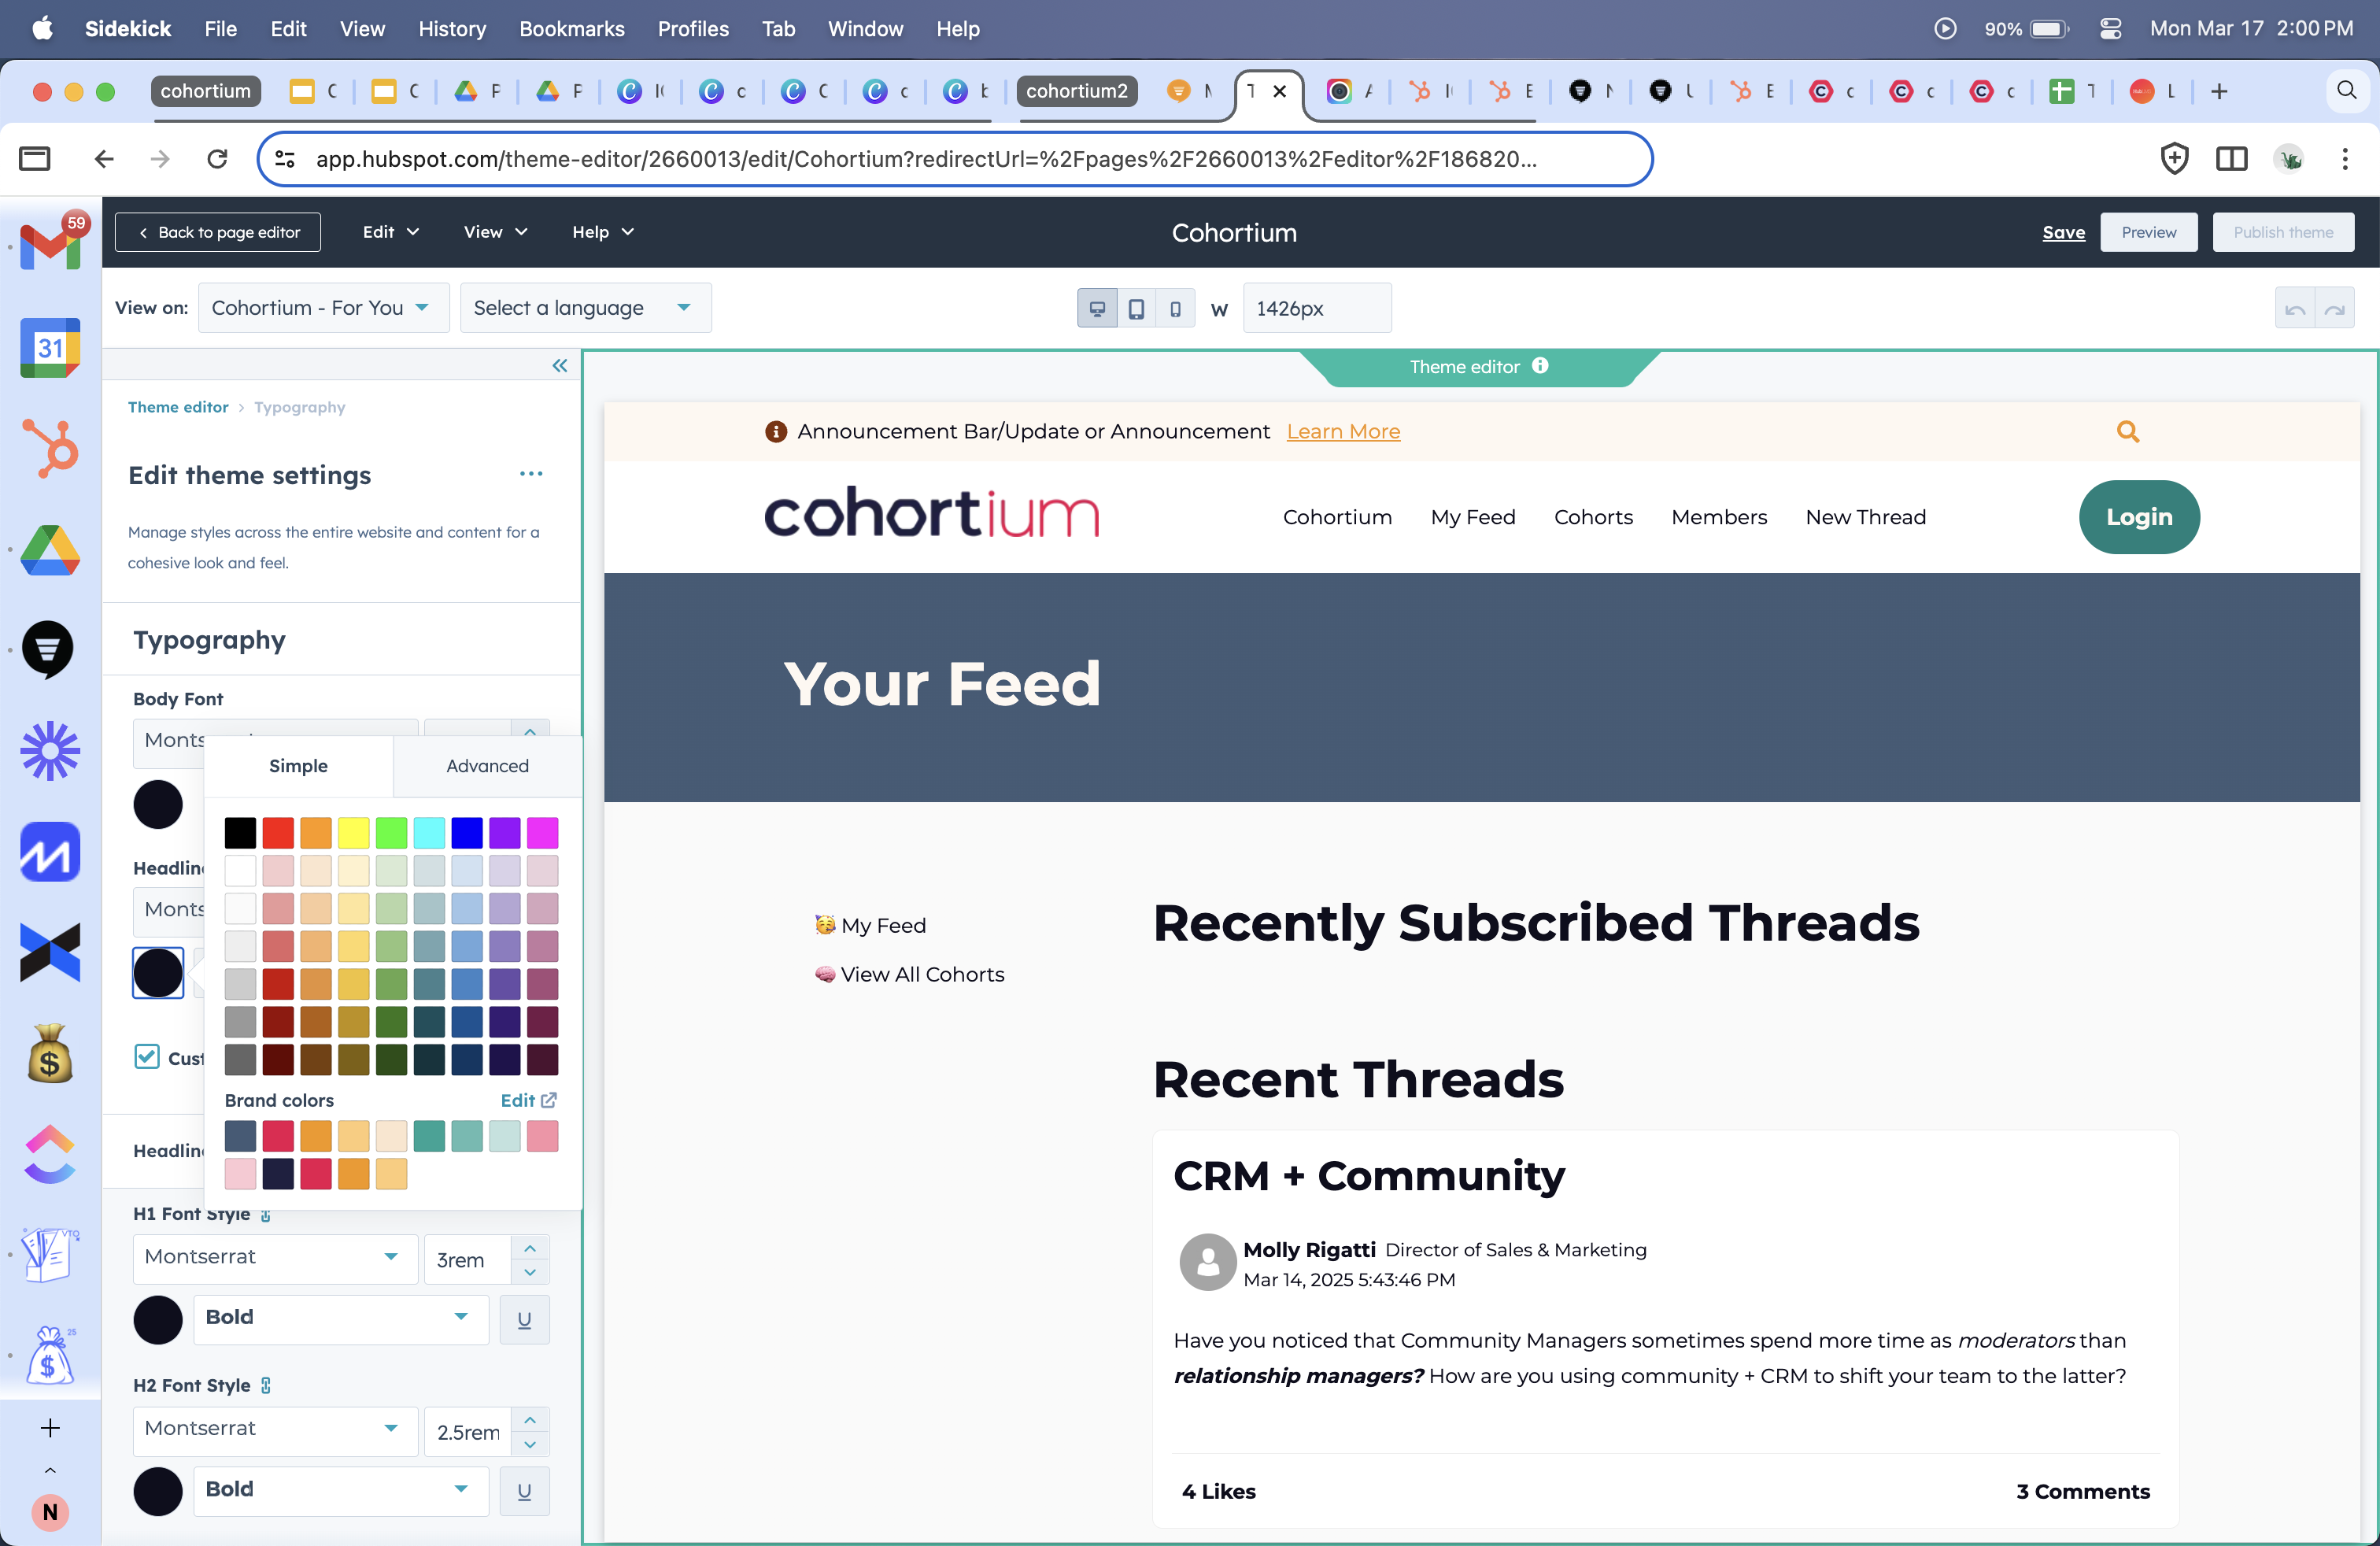
Task: Expand the View dropdown in editor header
Action: point(495,232)
